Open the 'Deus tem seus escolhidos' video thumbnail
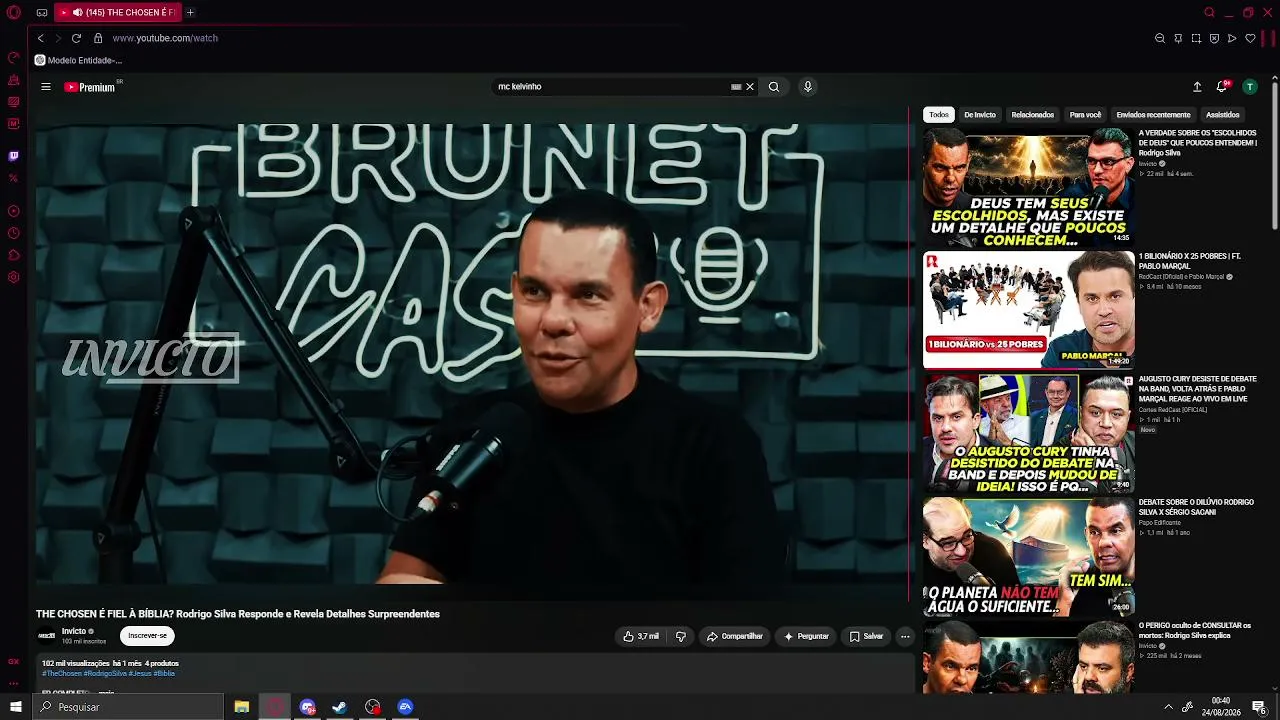Screen dimensions: 1280x720 (1028, 187)
